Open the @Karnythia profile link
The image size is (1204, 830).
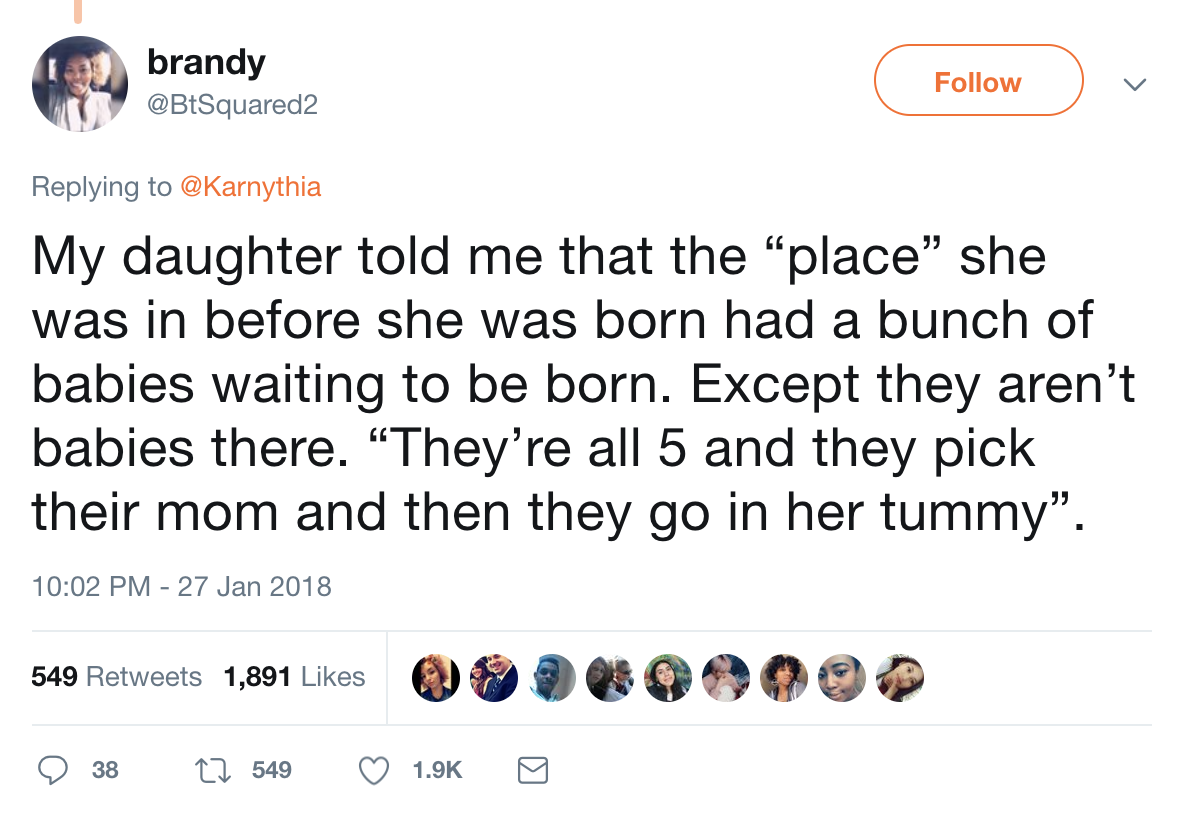pos(250,187)
